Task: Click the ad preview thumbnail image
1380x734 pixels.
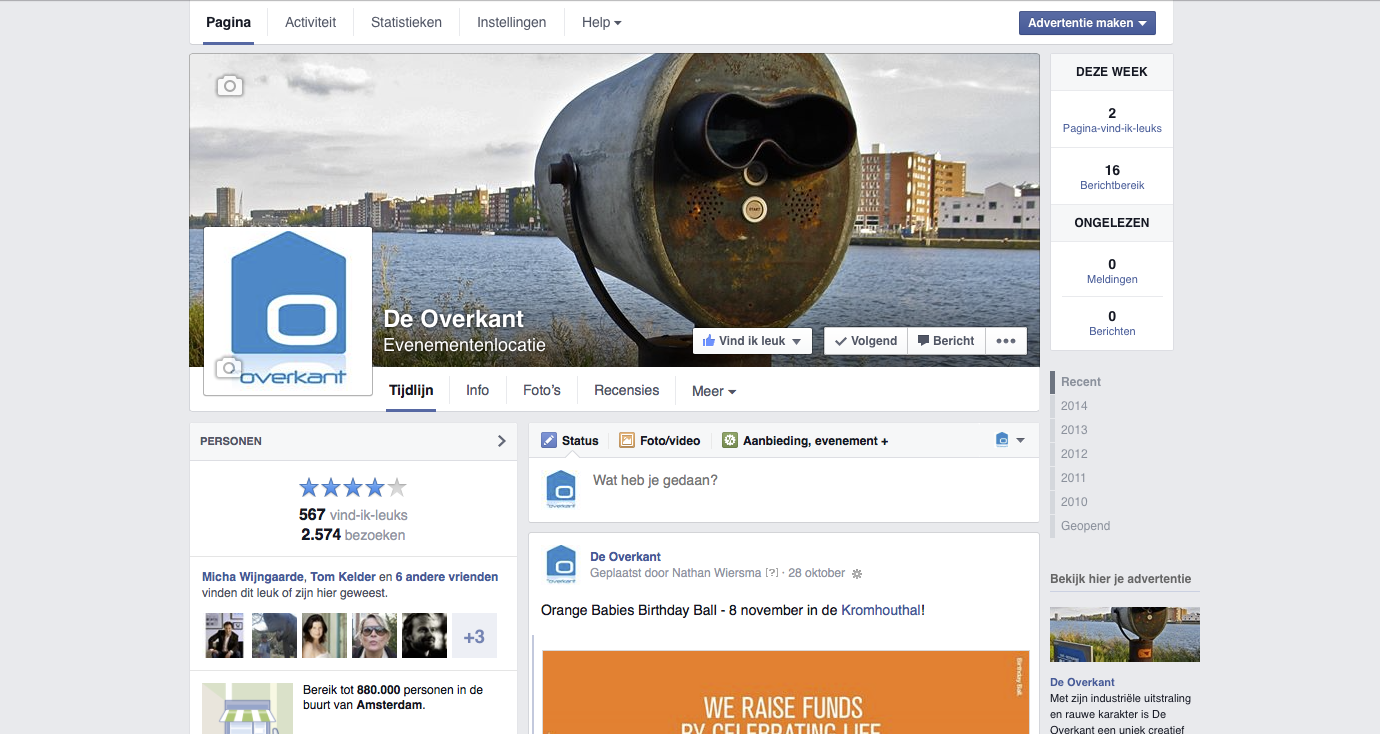Action: 1125,634
